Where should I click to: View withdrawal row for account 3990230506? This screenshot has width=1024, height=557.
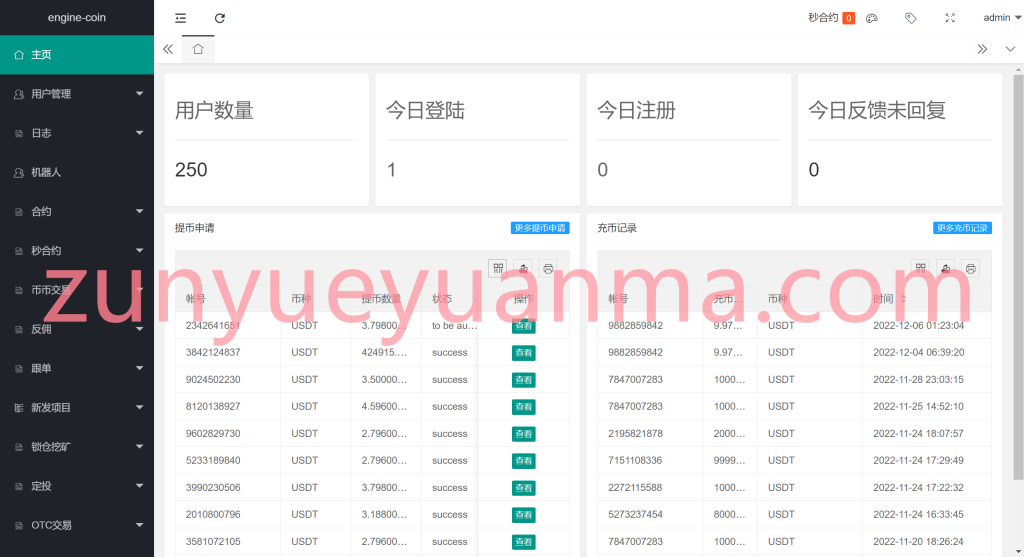pos(524,488)
